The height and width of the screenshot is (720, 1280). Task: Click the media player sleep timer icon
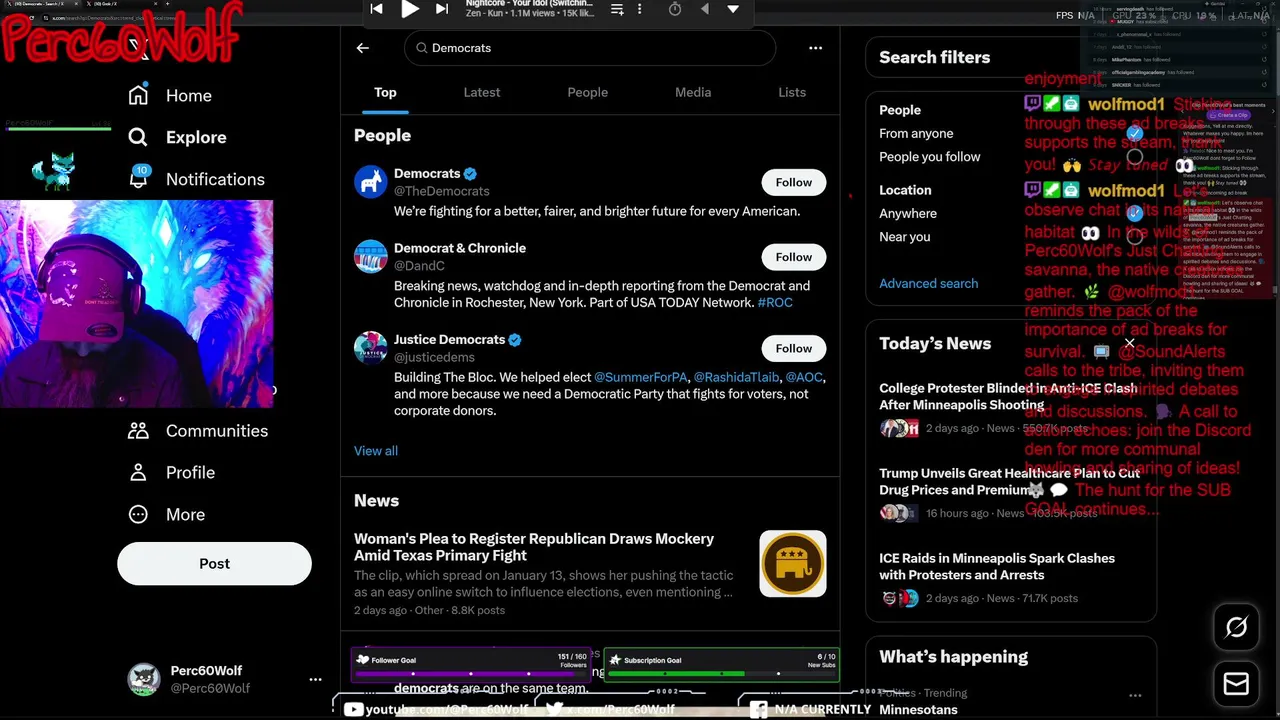tap(675, 9)
